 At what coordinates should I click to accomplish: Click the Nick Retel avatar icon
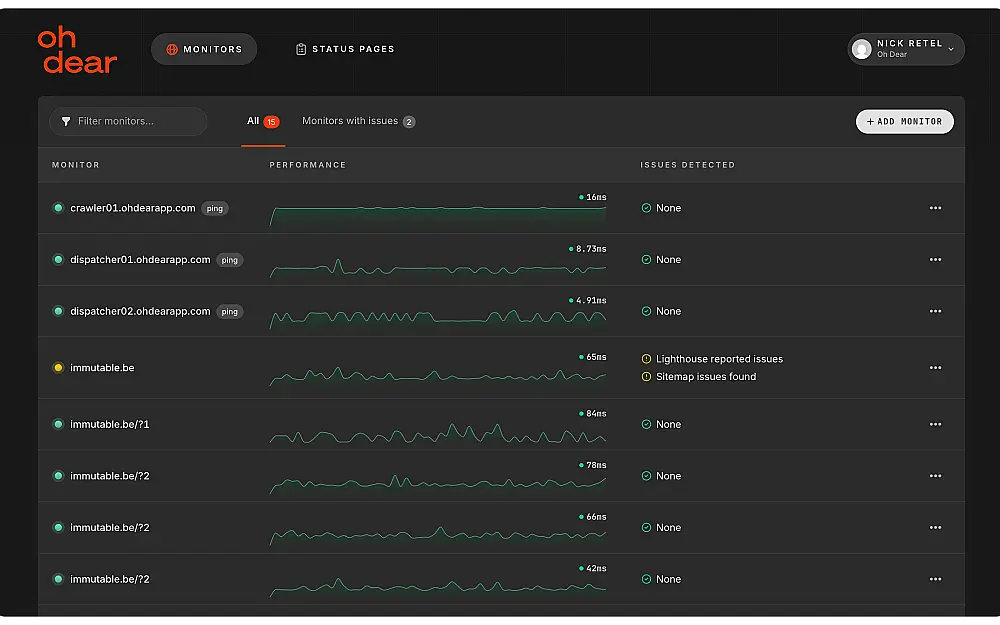pyautogui.click(x=862, y=49)
